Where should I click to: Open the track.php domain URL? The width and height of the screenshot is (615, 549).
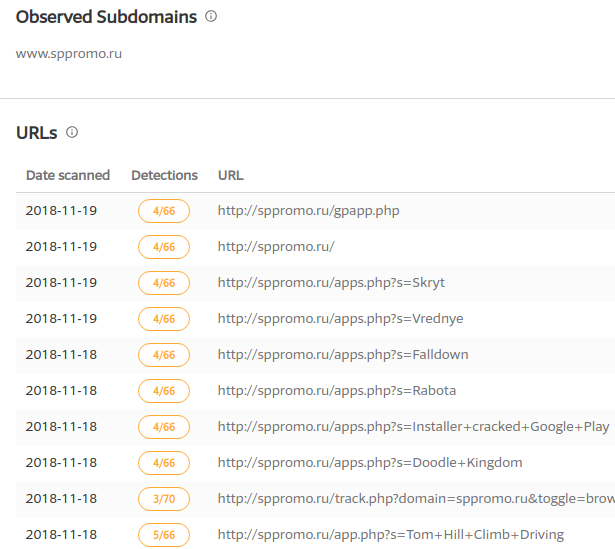[x=415, y=499]
